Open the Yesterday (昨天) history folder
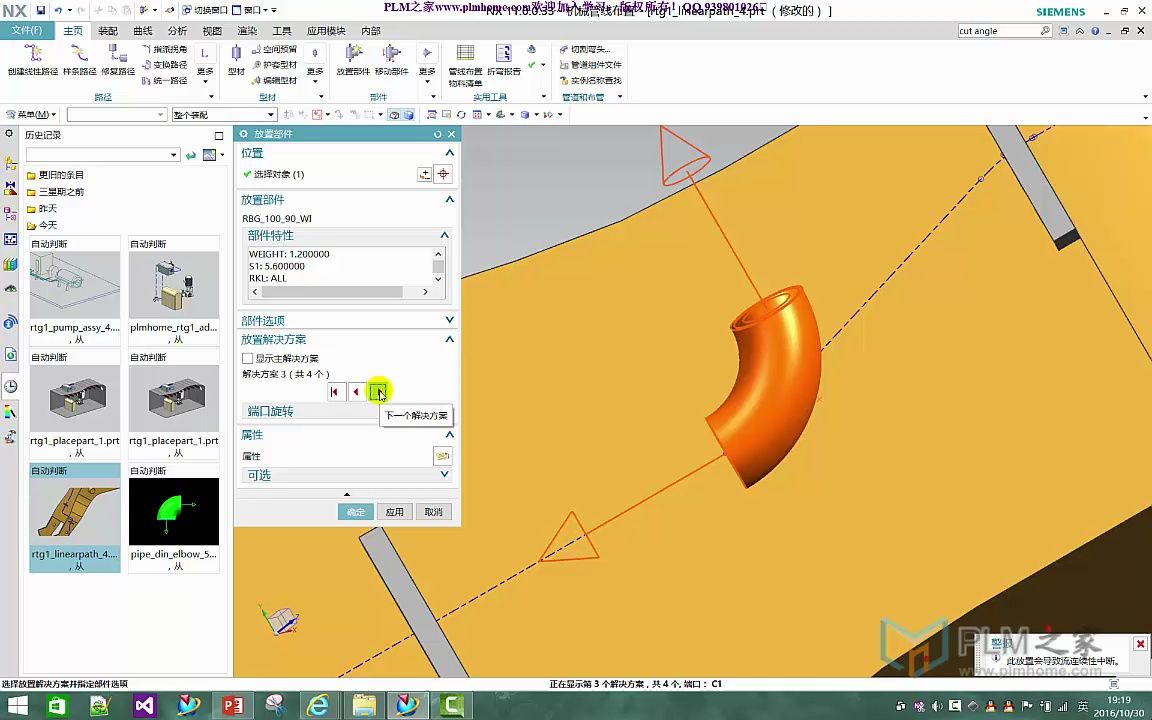 pyautogui.click(x=42, y=209)
